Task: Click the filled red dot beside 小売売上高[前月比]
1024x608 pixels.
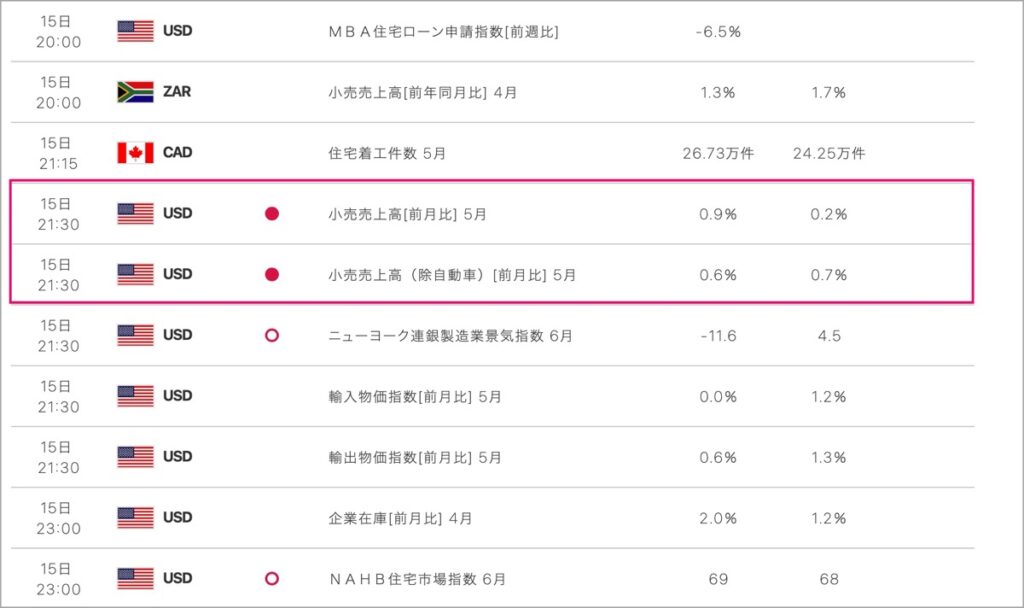Action: point(272,214)
